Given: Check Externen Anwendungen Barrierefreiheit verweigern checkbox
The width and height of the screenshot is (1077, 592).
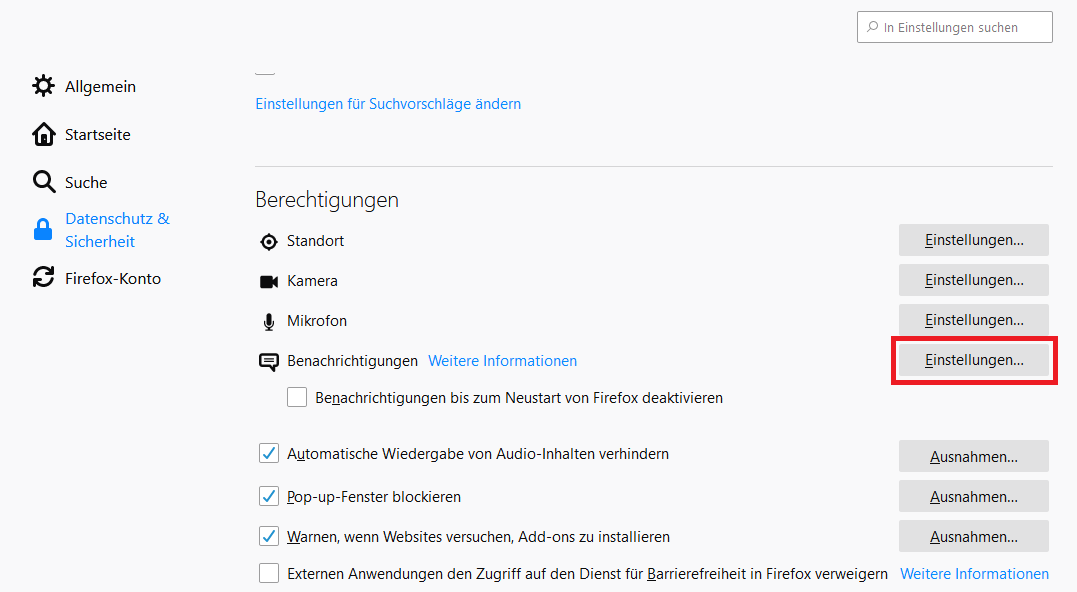Looking at the screenshot, I should coord(269,573).
